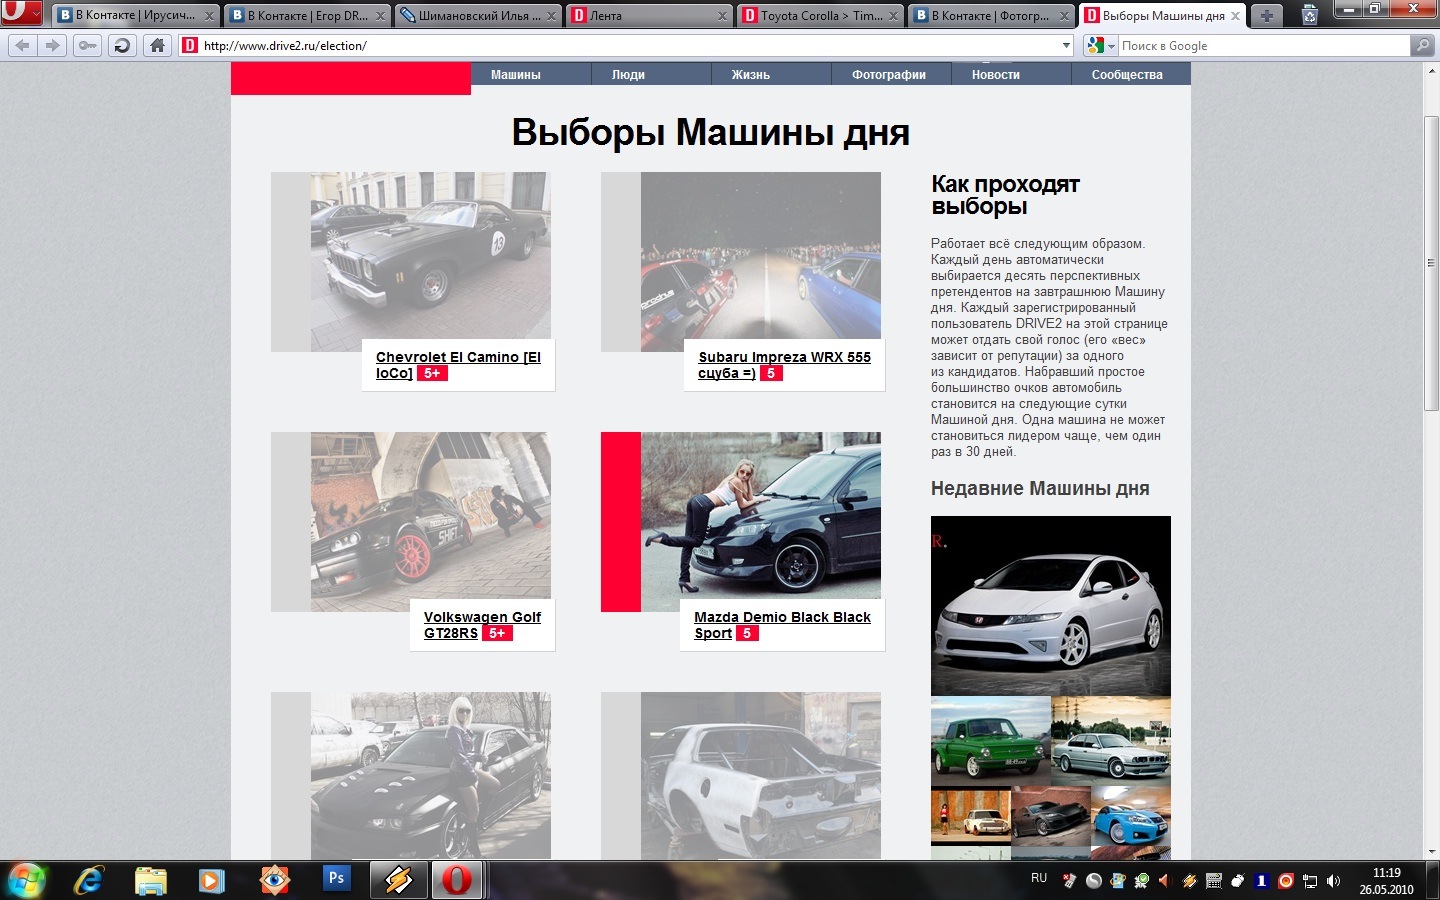Reload the current page
Image resolution: width=1440 pixels, height=900 pixels.
pyautogui.click(x=122, y=45)
